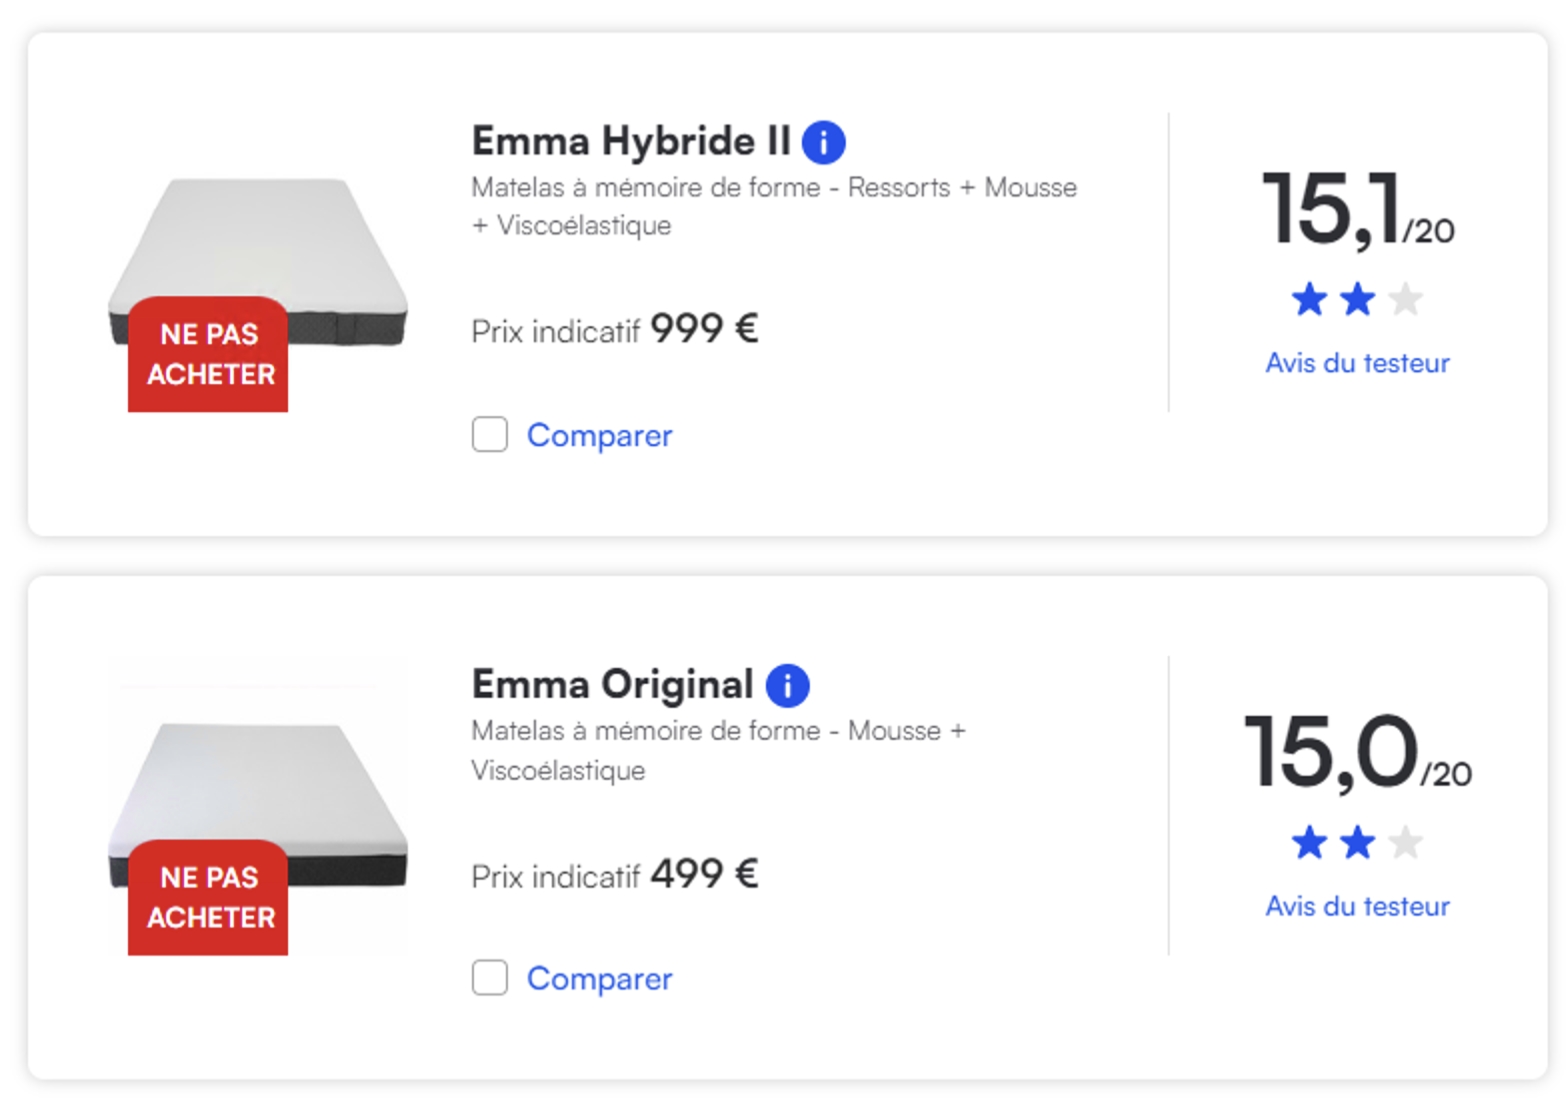Click info icon next to Emma Hybride II

pyautogui.click(x=824, y=142)
